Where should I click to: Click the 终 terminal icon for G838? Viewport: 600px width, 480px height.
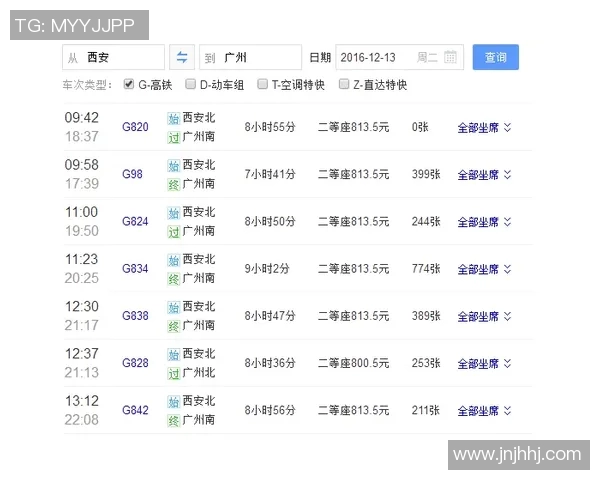pos(174,327)
